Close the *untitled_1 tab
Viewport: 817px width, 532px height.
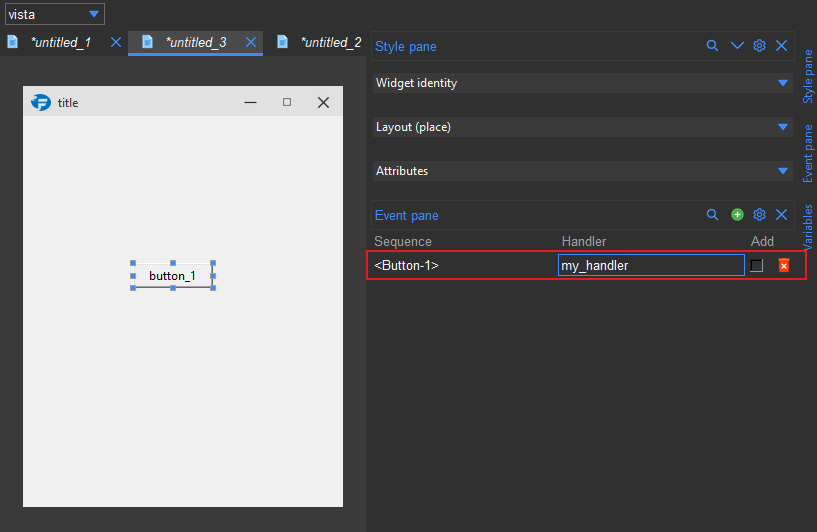coord(116,42)
